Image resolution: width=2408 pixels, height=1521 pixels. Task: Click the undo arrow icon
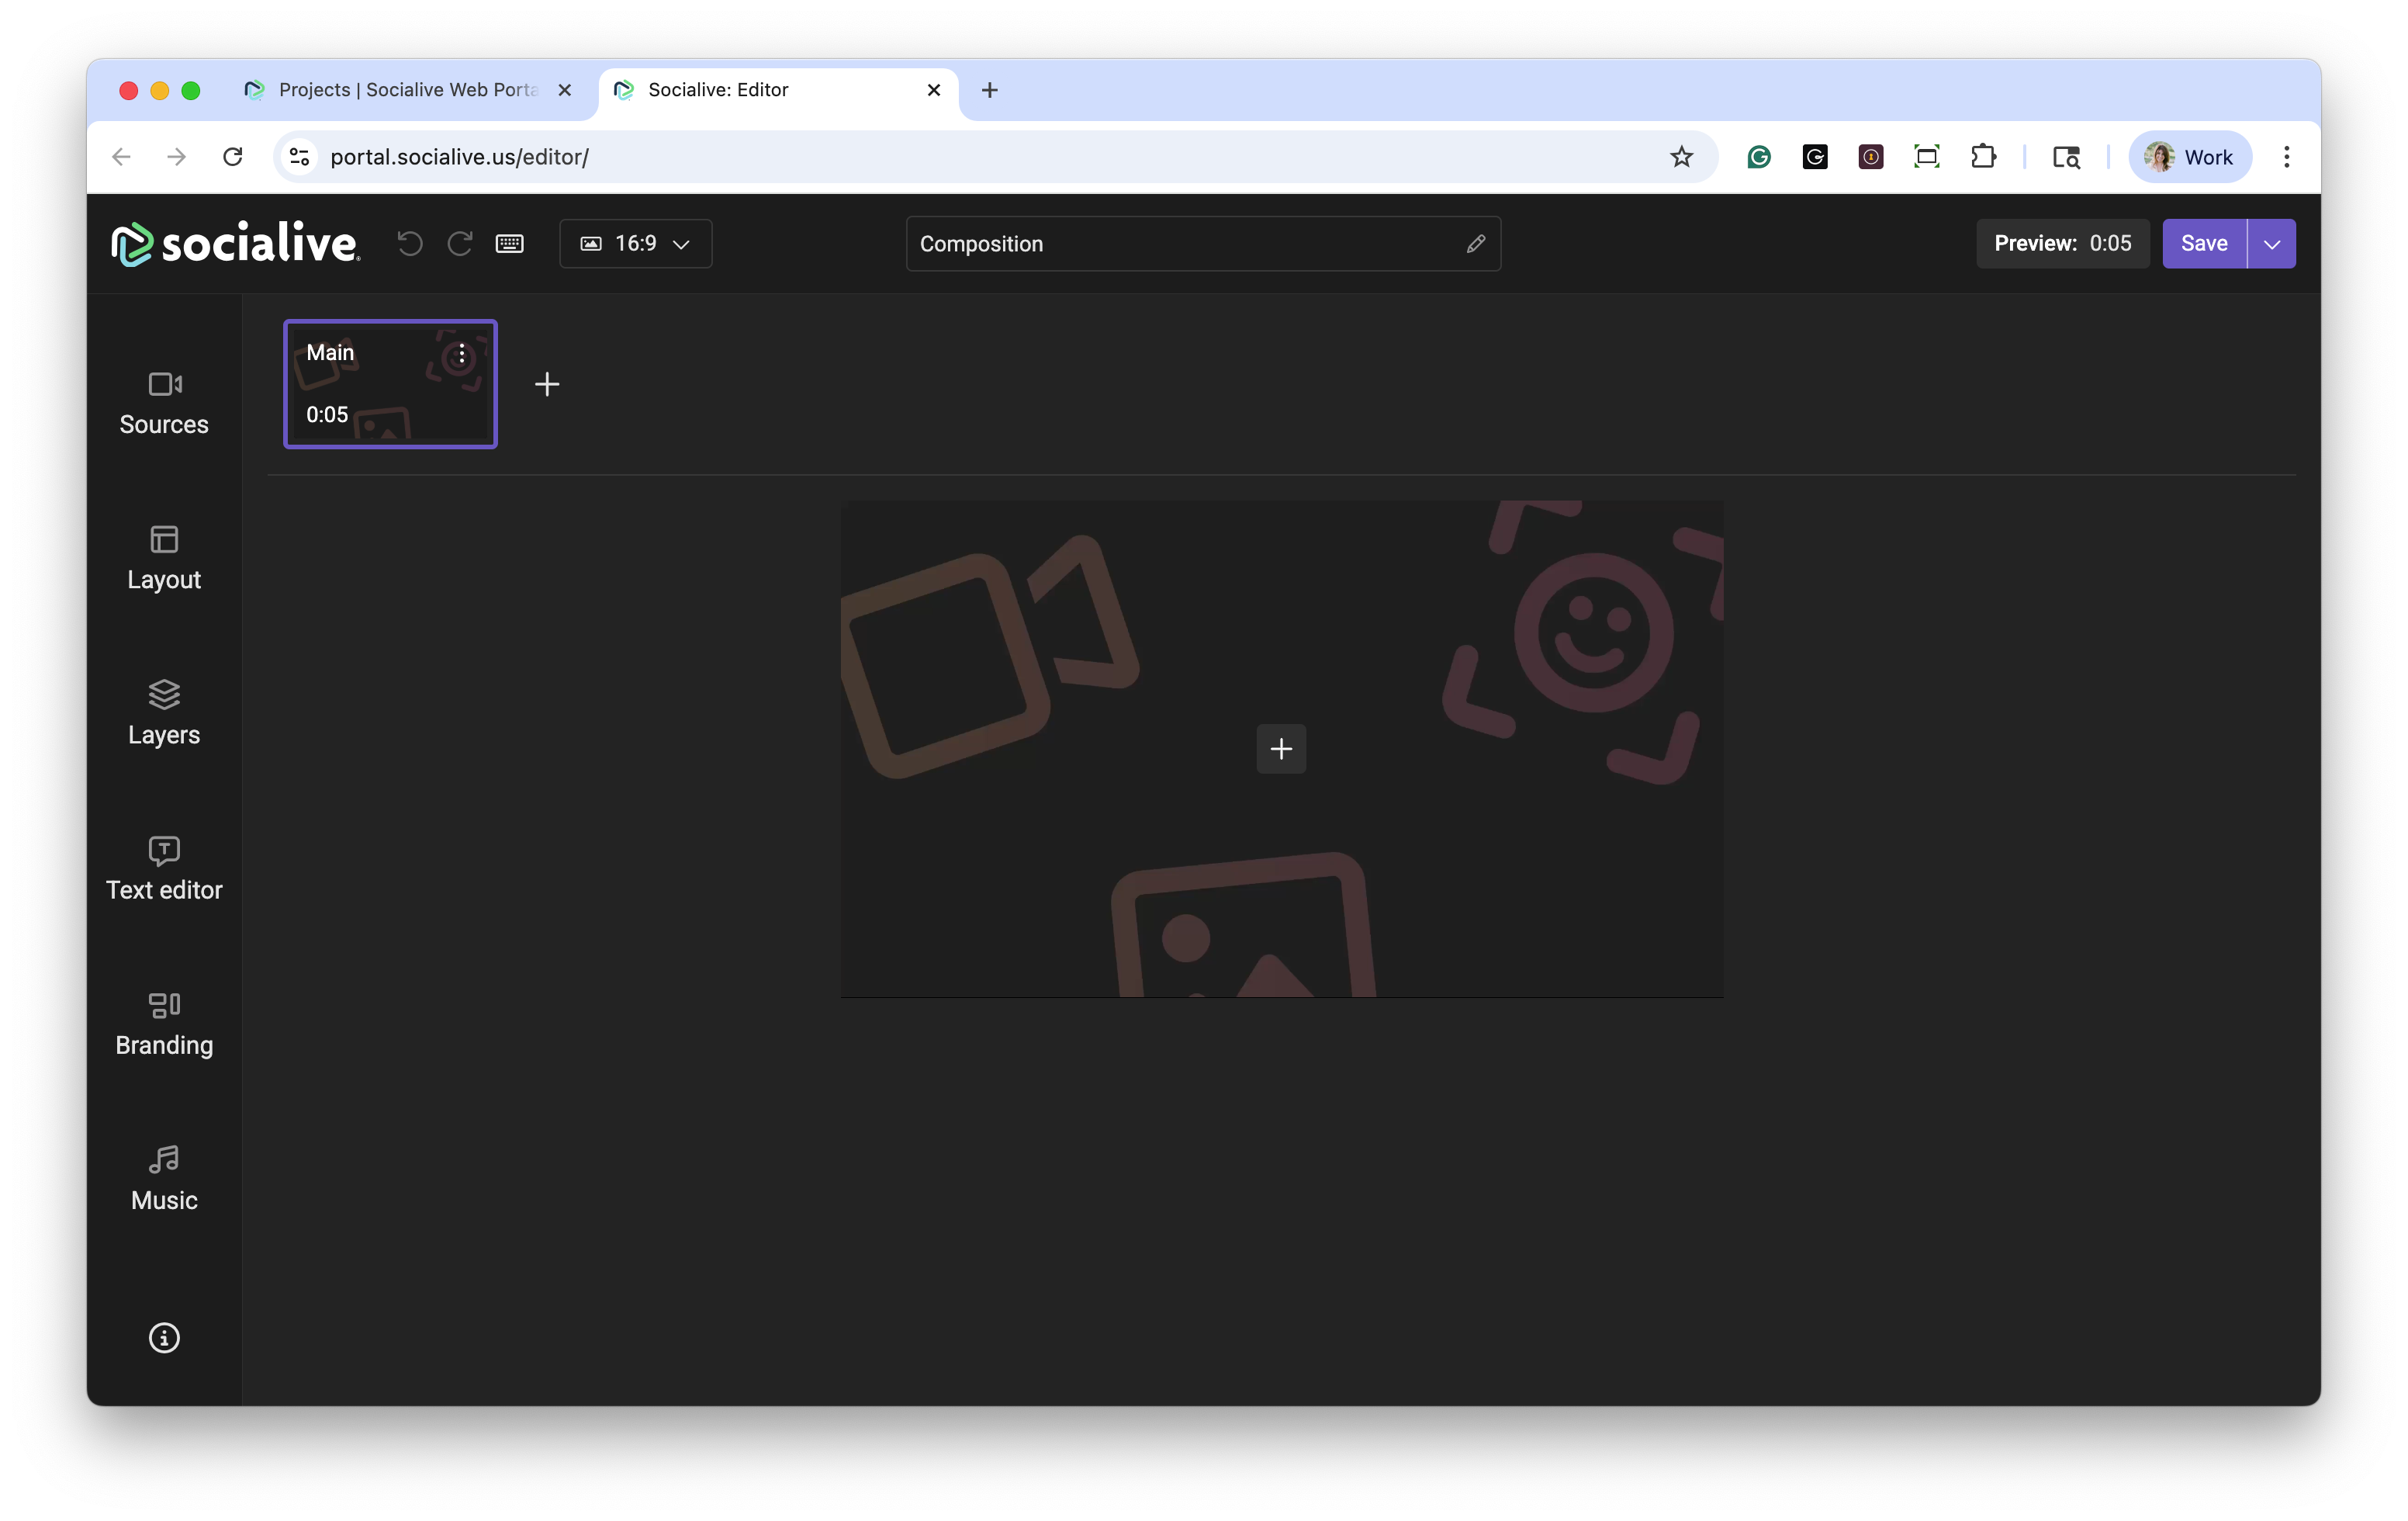(410, 243)
